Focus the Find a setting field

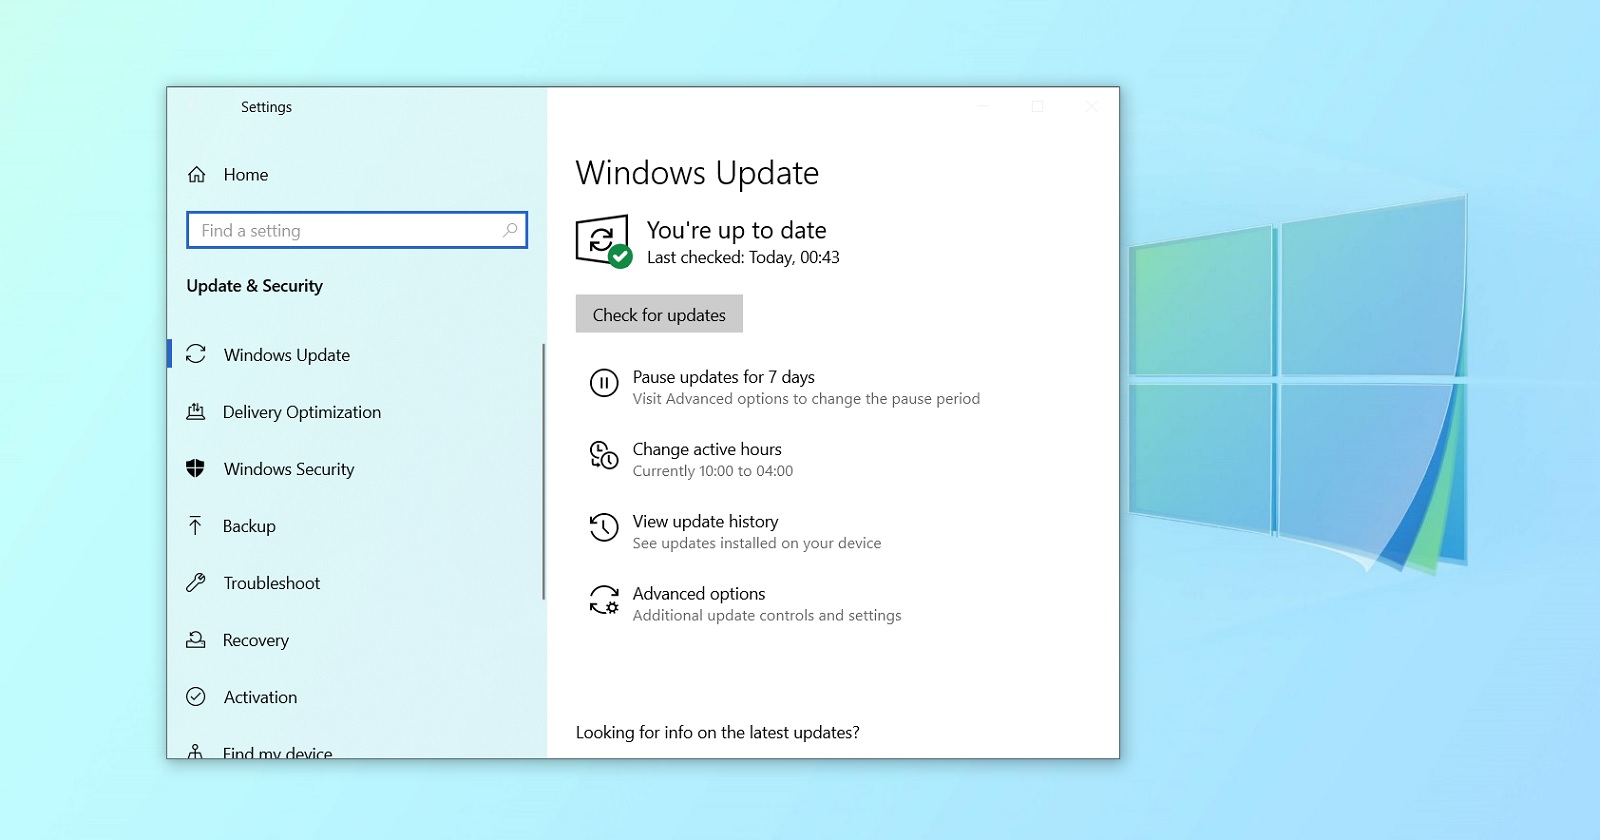pyautogui.click(x=357, y=230)
